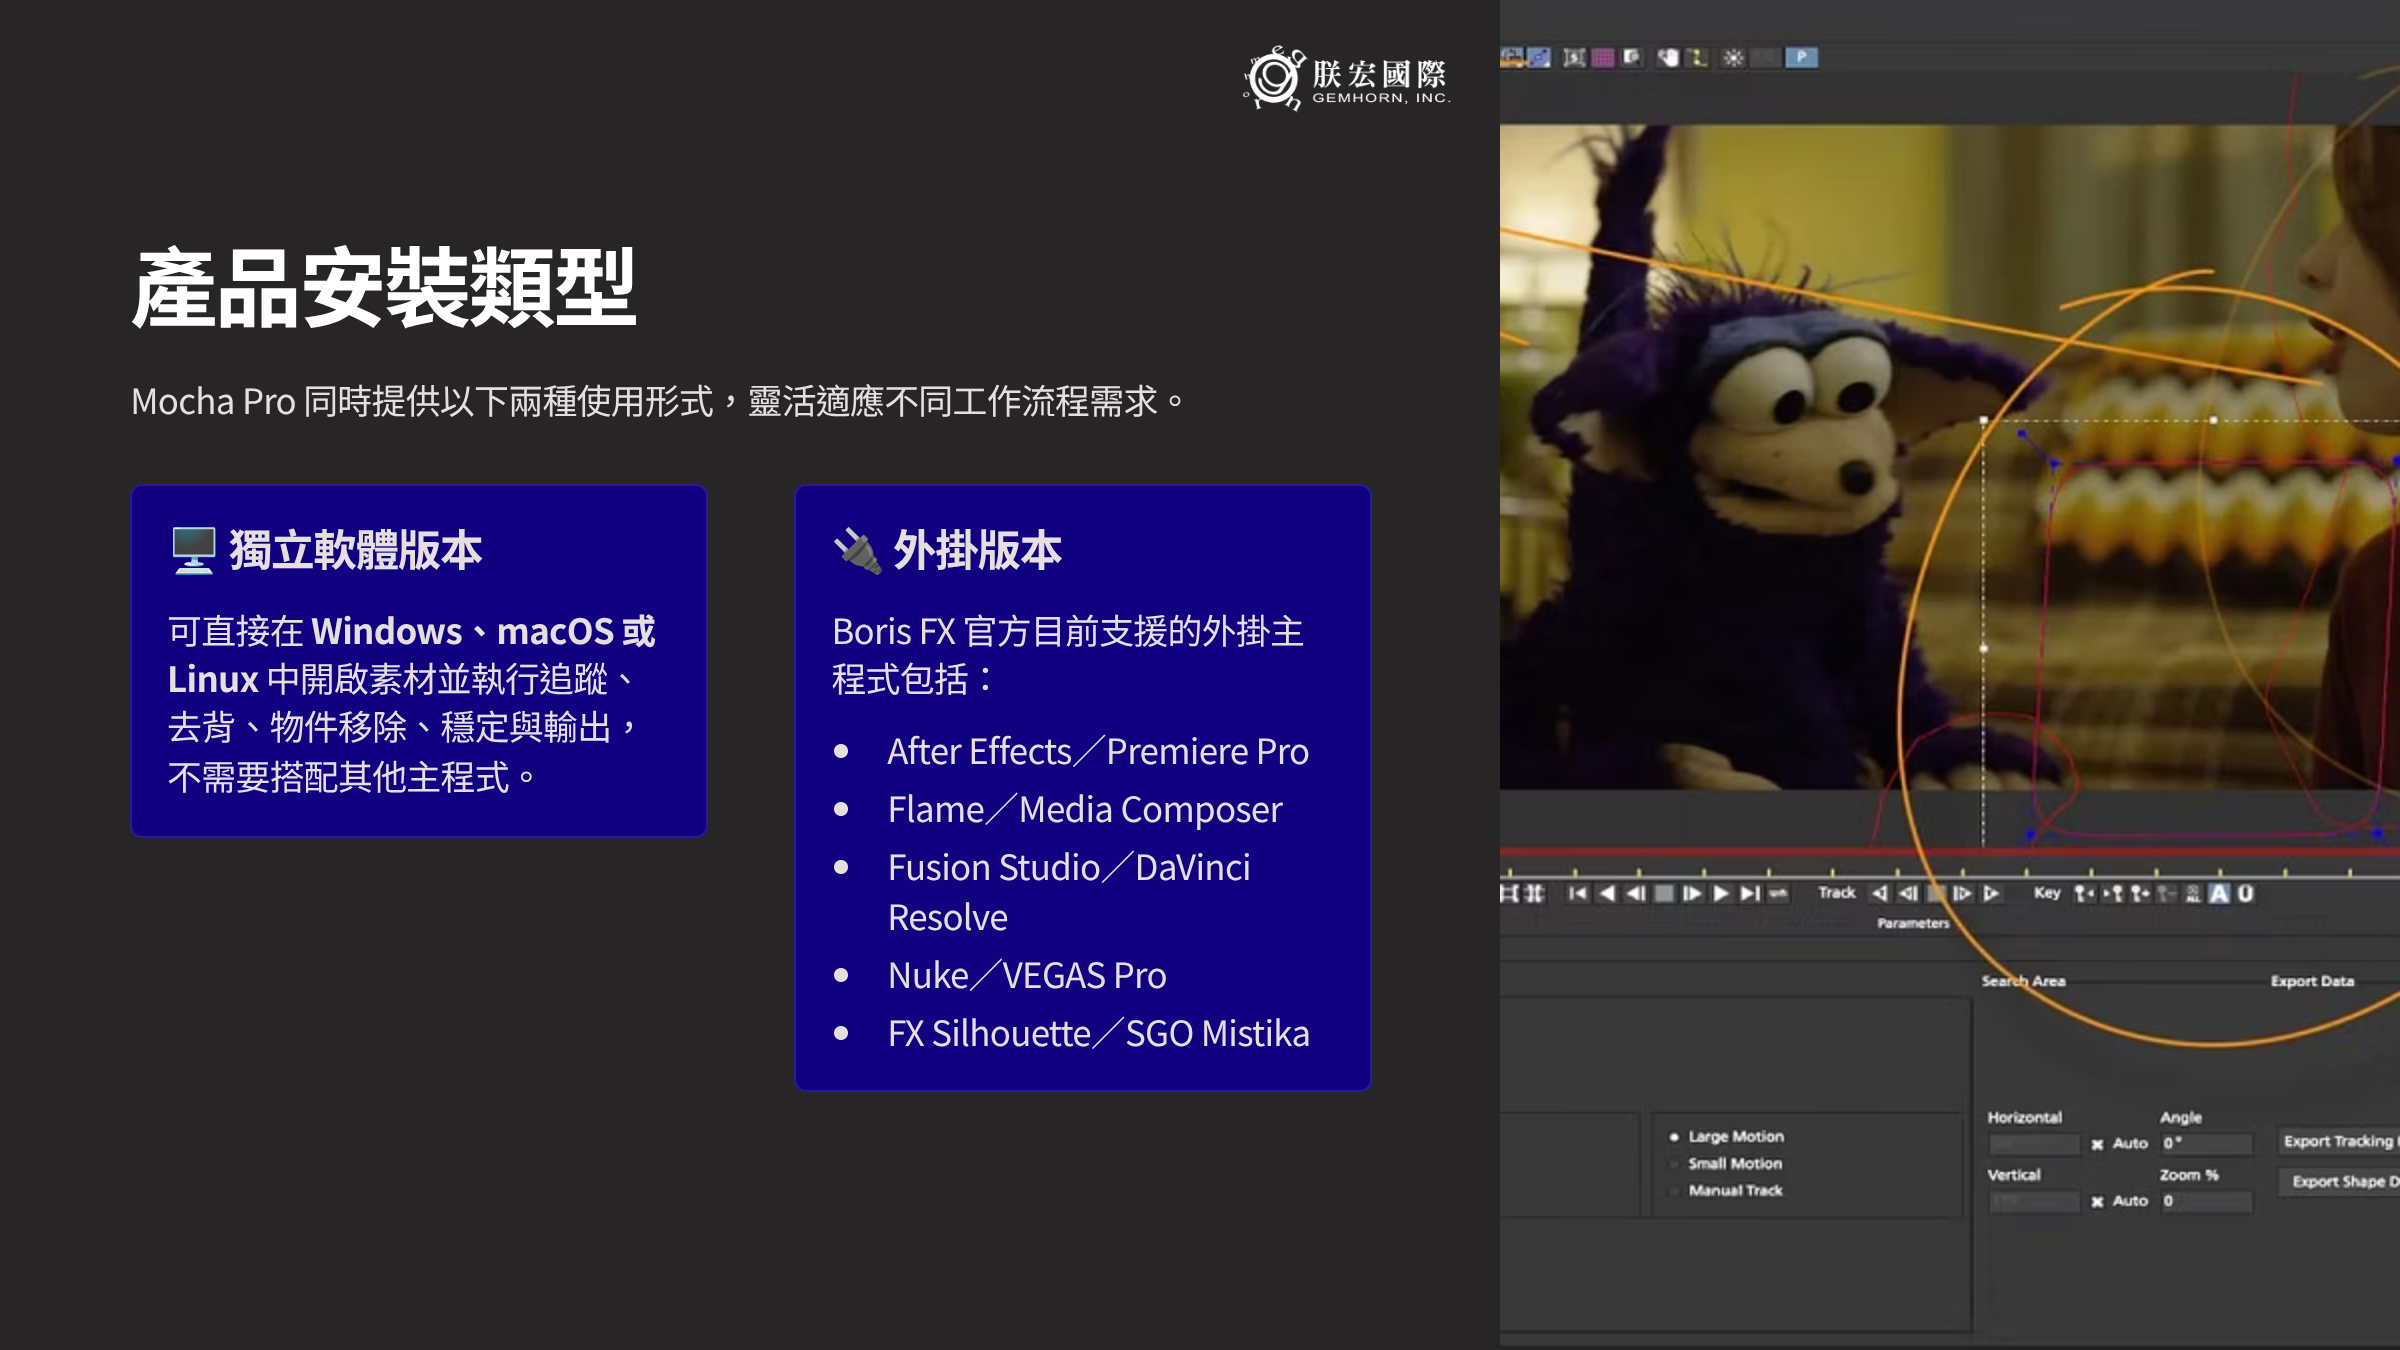Click the hand-shaped toolbar icon
The height and width of the screenshot is (1350, 2400).
pyautogui.click(x=1668, y=58)
